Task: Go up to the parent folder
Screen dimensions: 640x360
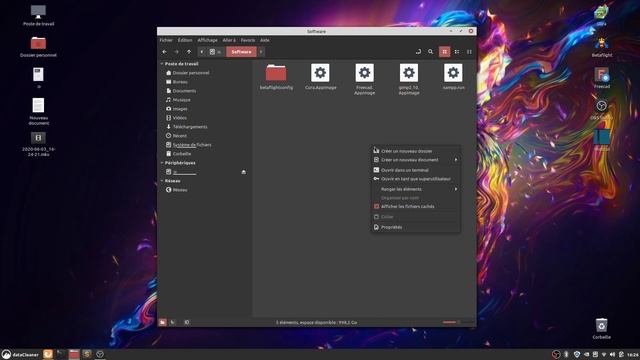Action: pos(189,52)
